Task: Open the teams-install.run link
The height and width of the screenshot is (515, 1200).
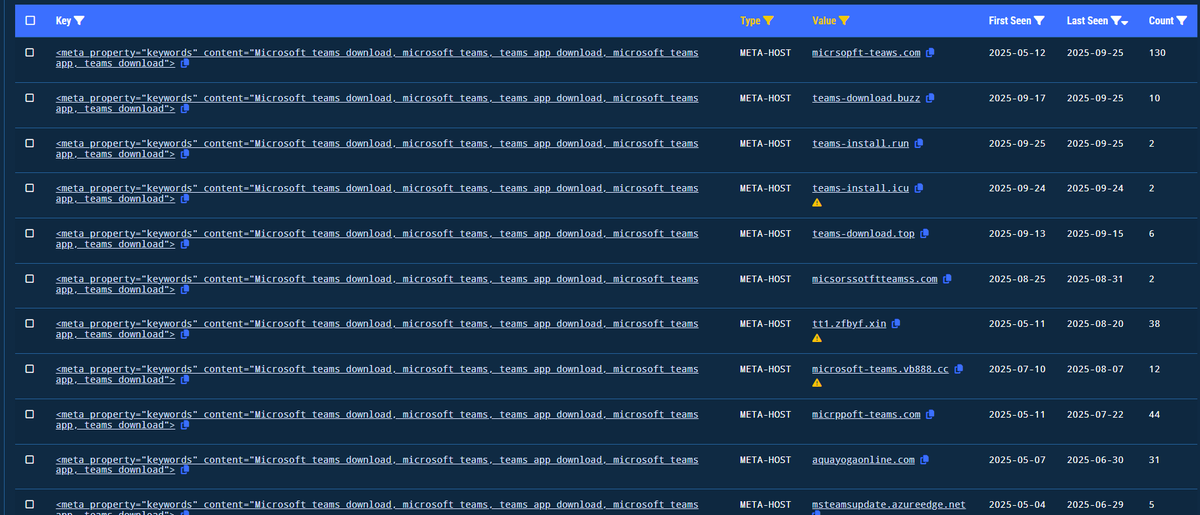Action: click(860, 143)
